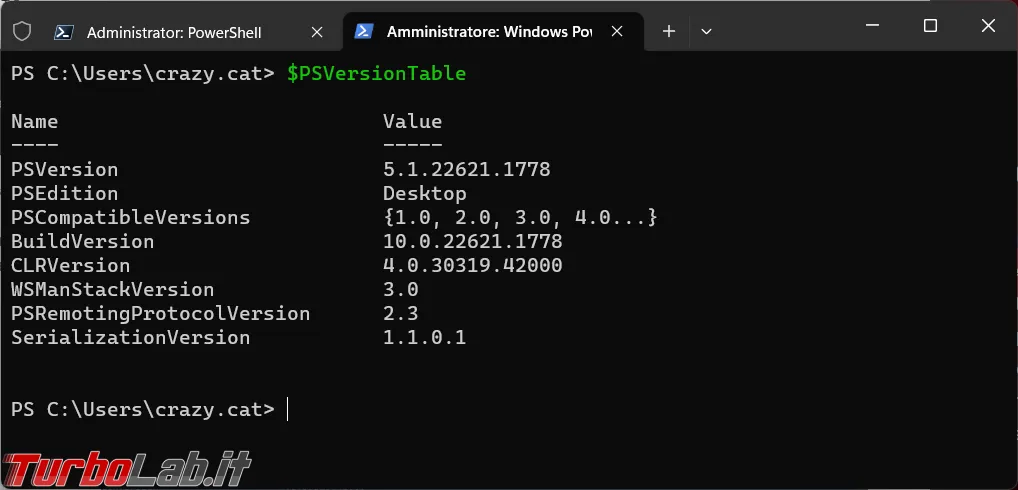Switch to the Administrator: PowerShell tab

[174, 32]
